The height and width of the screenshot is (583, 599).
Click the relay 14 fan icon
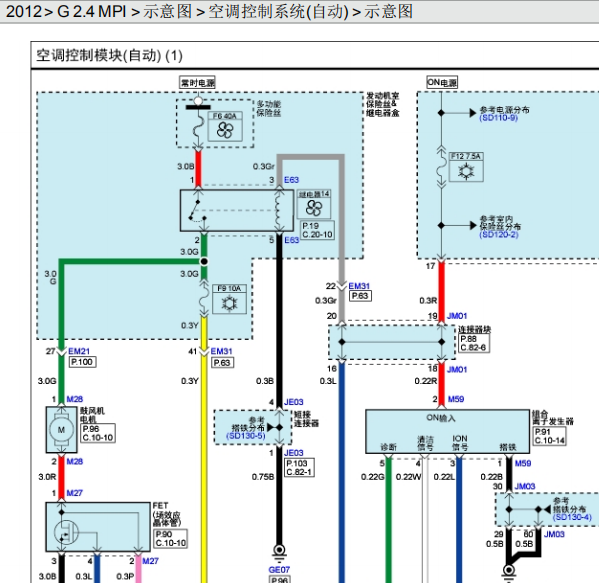(314, 208)
